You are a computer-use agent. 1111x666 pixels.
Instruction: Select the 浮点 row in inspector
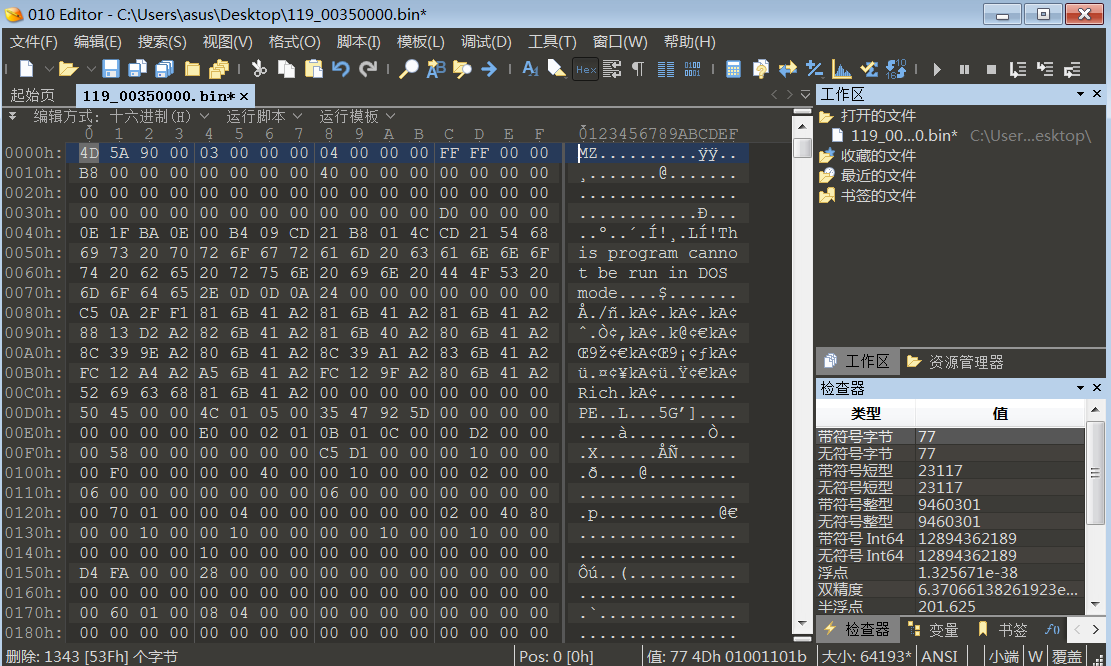(x=950, y=572)
